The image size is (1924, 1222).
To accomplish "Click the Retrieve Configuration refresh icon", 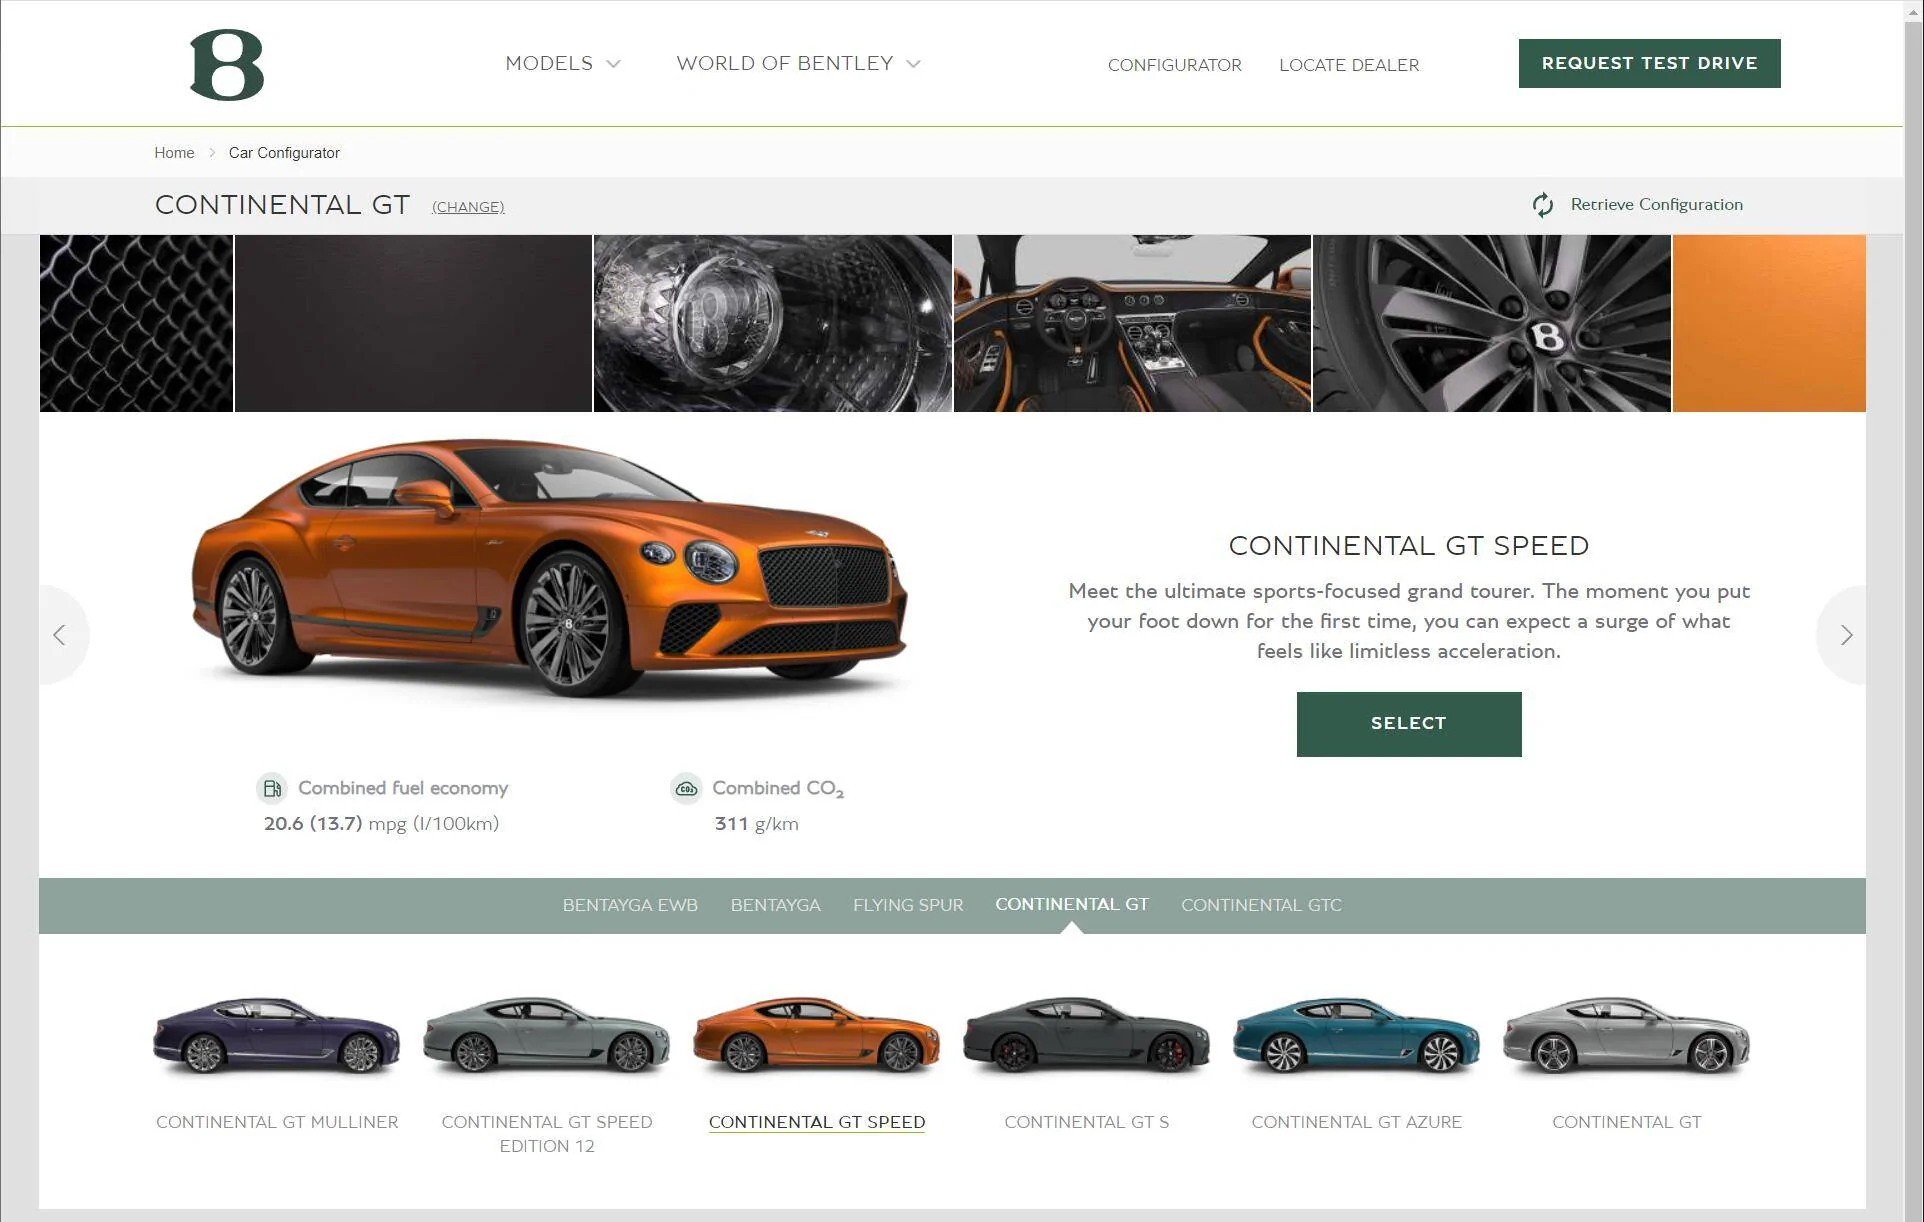I will pyautogui.click(x=1543, y=205).
